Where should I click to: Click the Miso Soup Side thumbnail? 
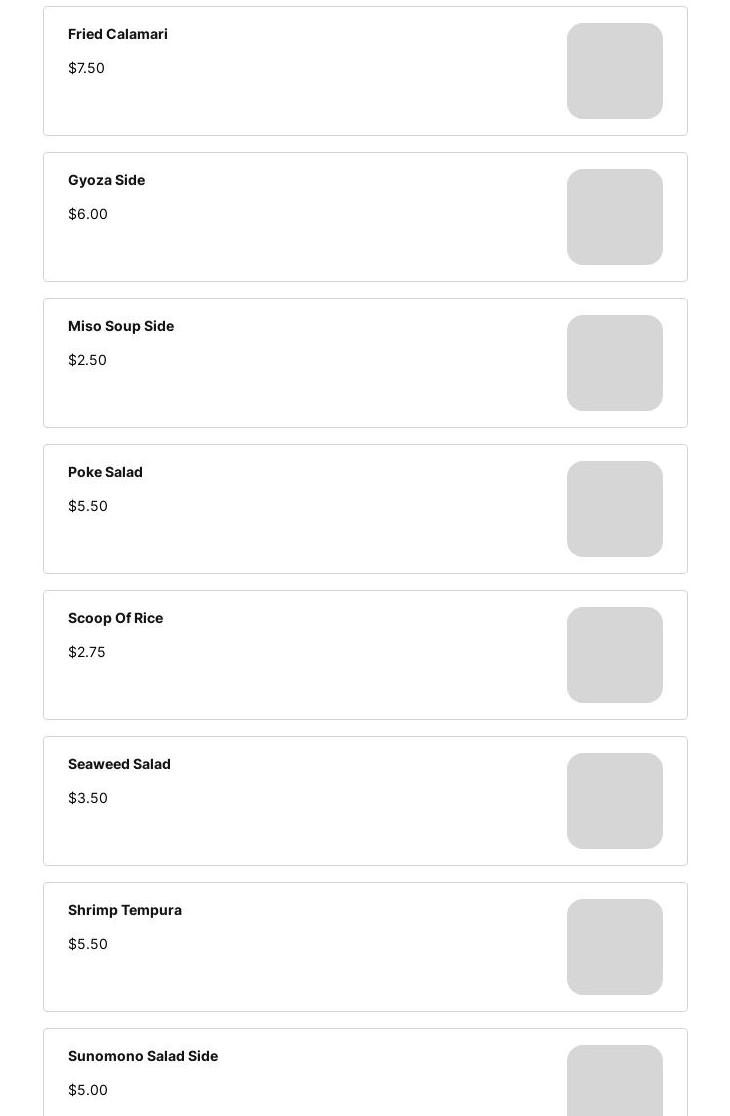point(614,363)
